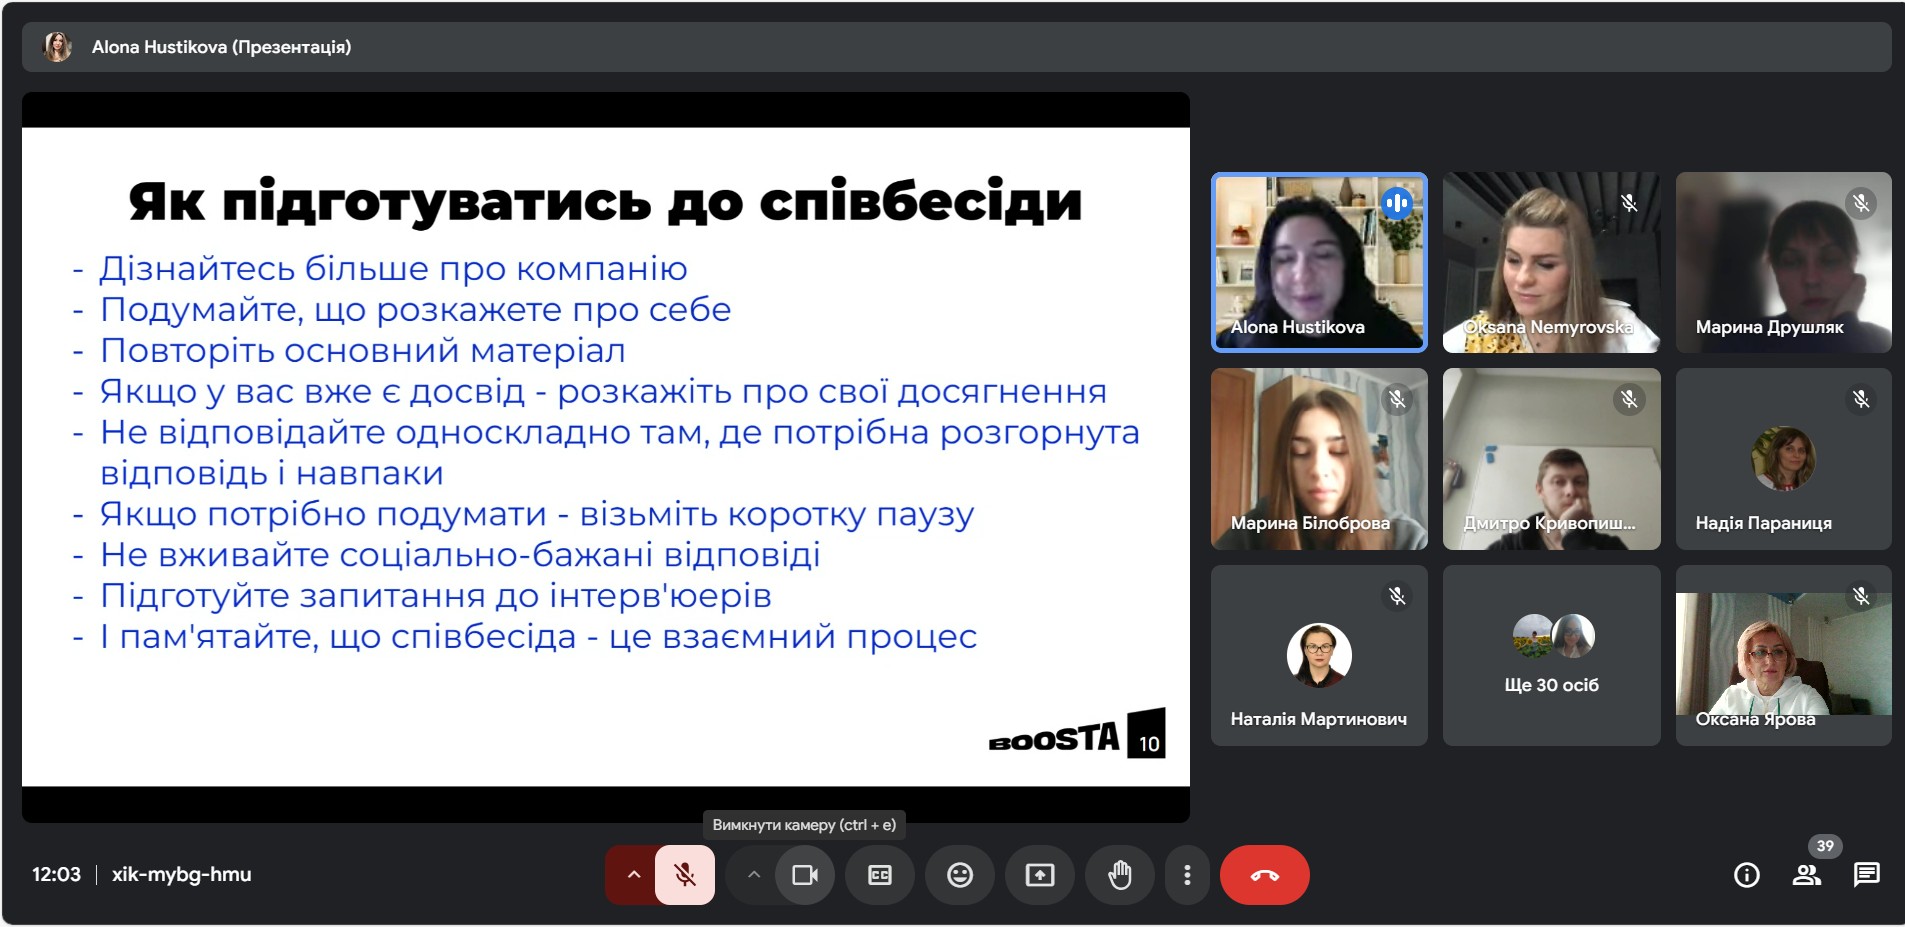Viewport: 1905px width, 927px height.
Task: Click bullet 'співбесіда - це взаємний процес'
Action: coord(538,637)
